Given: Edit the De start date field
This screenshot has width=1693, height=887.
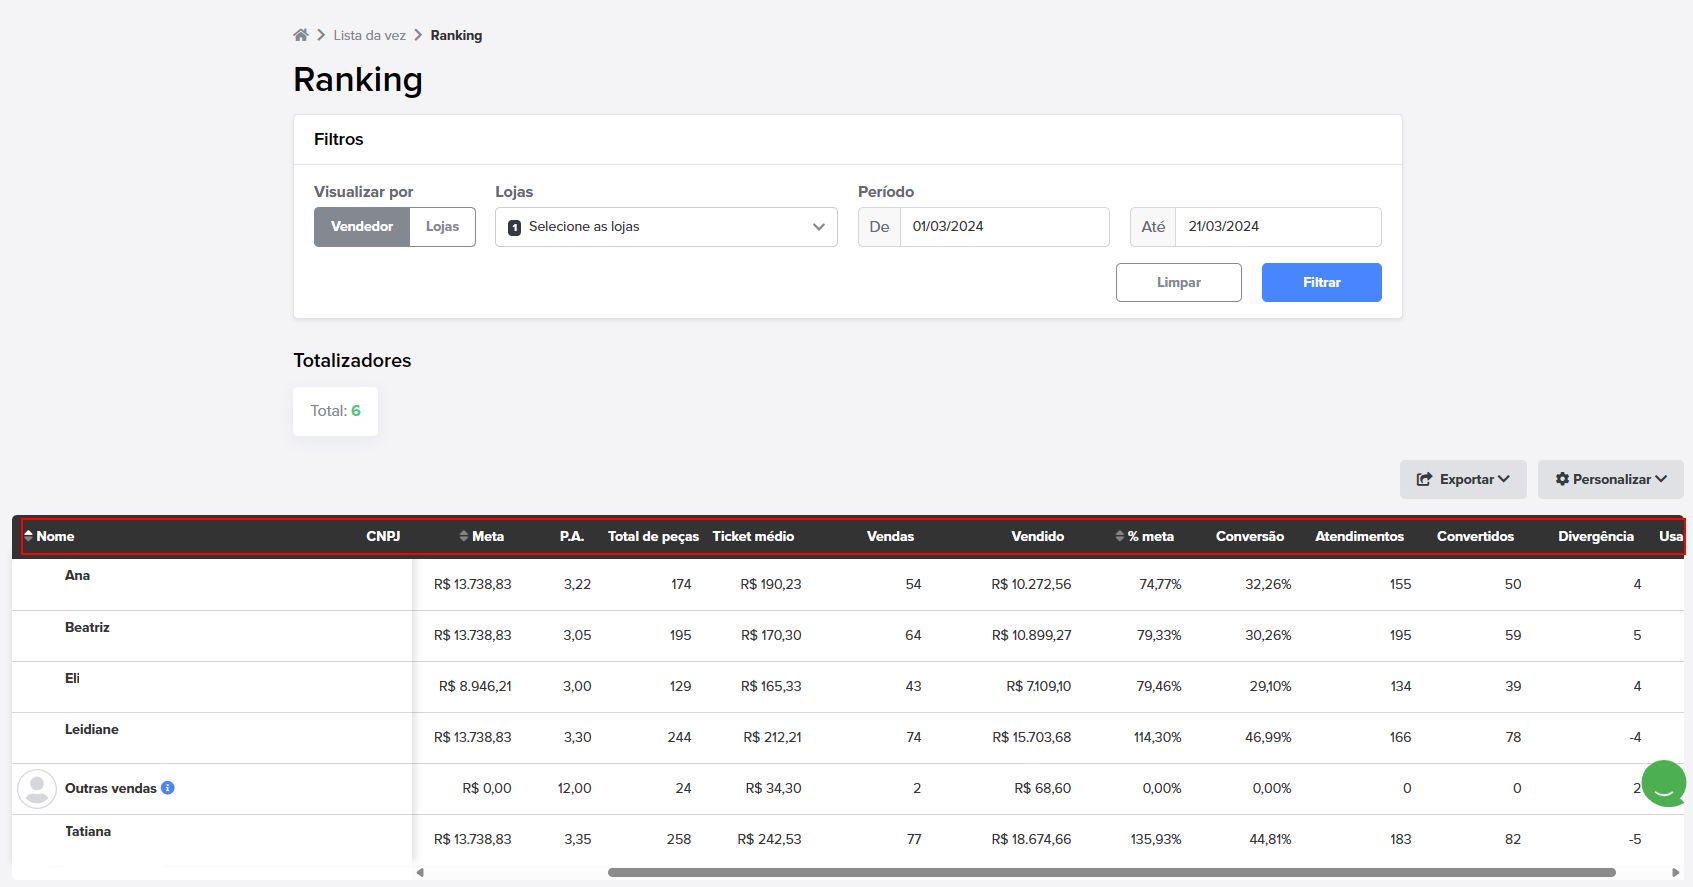Looking at the screenshot, I should tap(1004, 227).
